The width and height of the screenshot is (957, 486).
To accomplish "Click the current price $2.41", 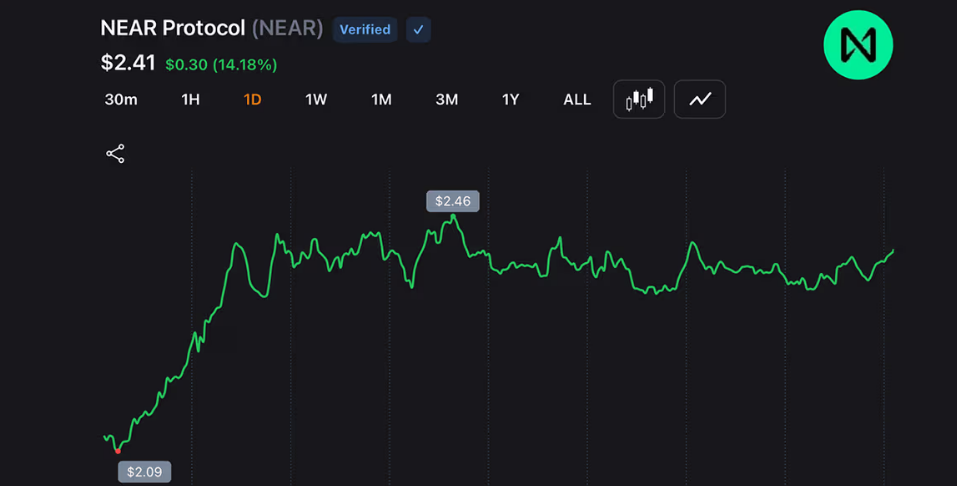I will coord(128,63).
